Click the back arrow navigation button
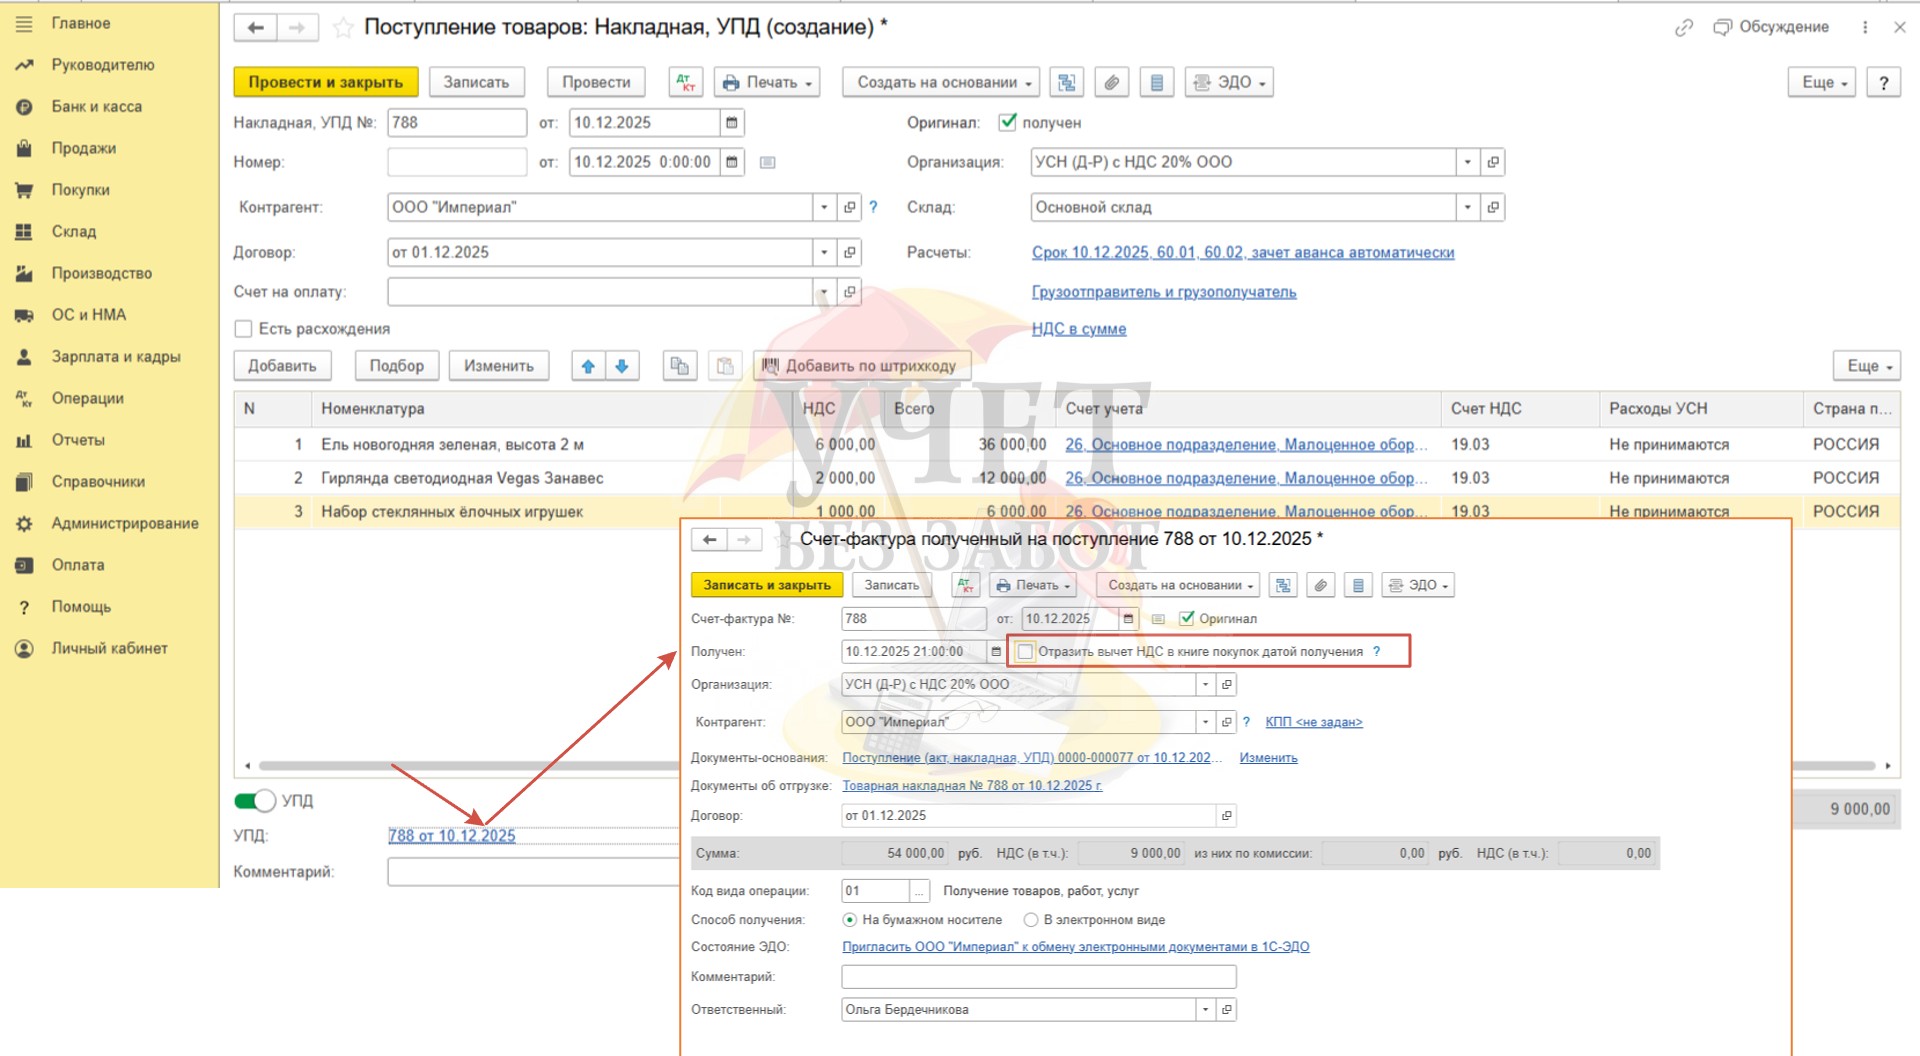Image resolution: width=1920 pixels, height=1056 pixels. tap(256, 28)
